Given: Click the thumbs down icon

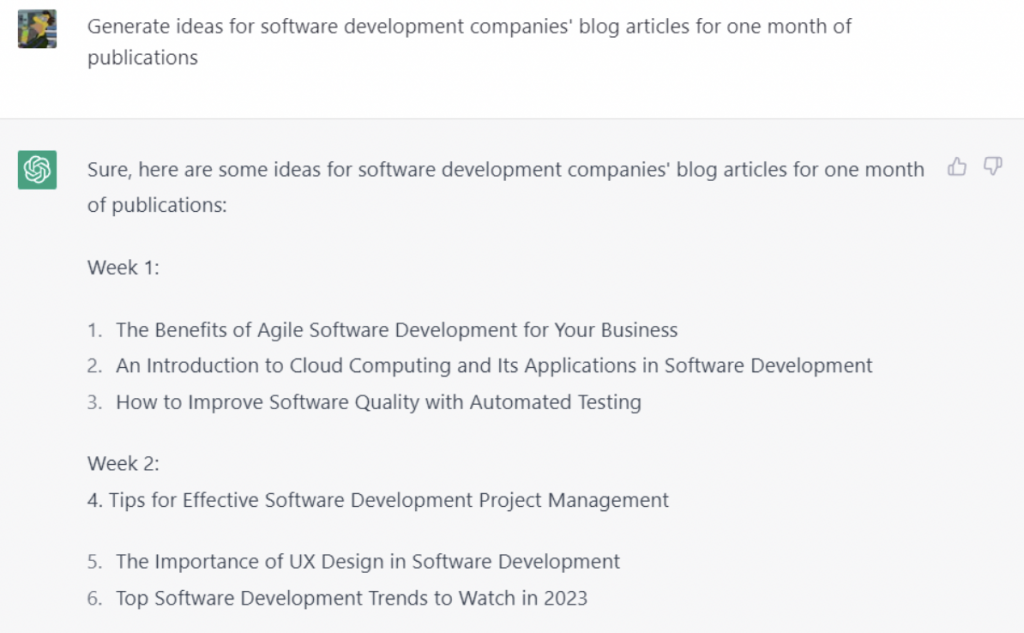Looking at the screenshot, I should tap(993, 167).
